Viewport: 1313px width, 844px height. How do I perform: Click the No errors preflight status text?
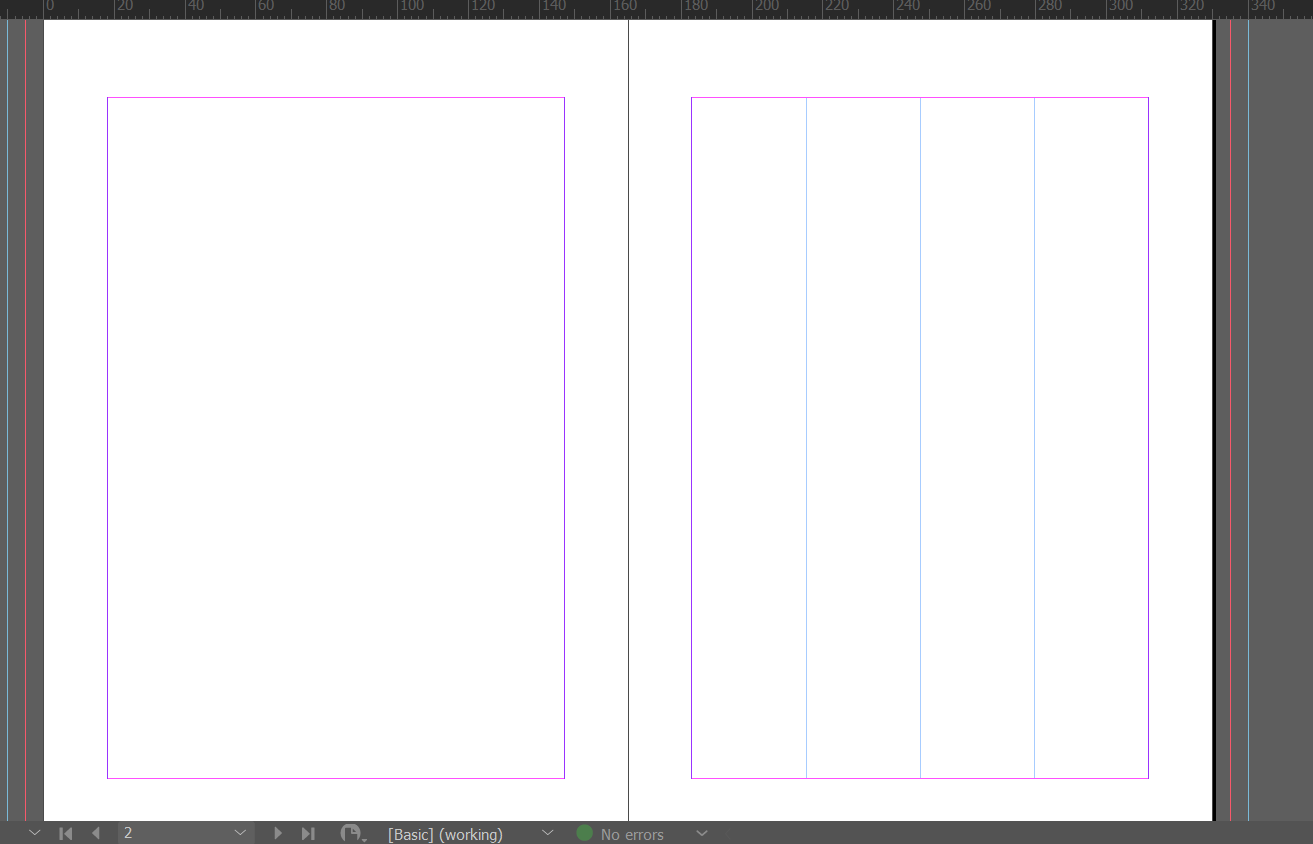pyautogui.click(x=632, y=834)
